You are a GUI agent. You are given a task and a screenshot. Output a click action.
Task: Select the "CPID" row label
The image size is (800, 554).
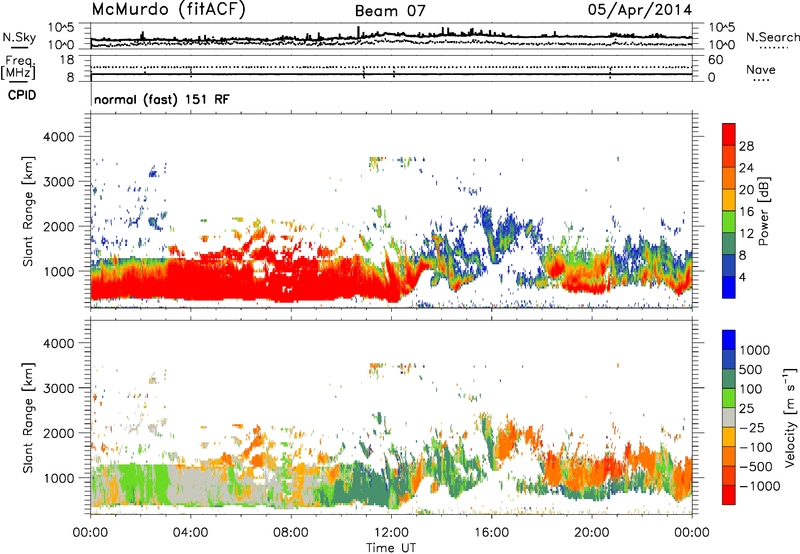pyautogui.click(x=22, y=95)
